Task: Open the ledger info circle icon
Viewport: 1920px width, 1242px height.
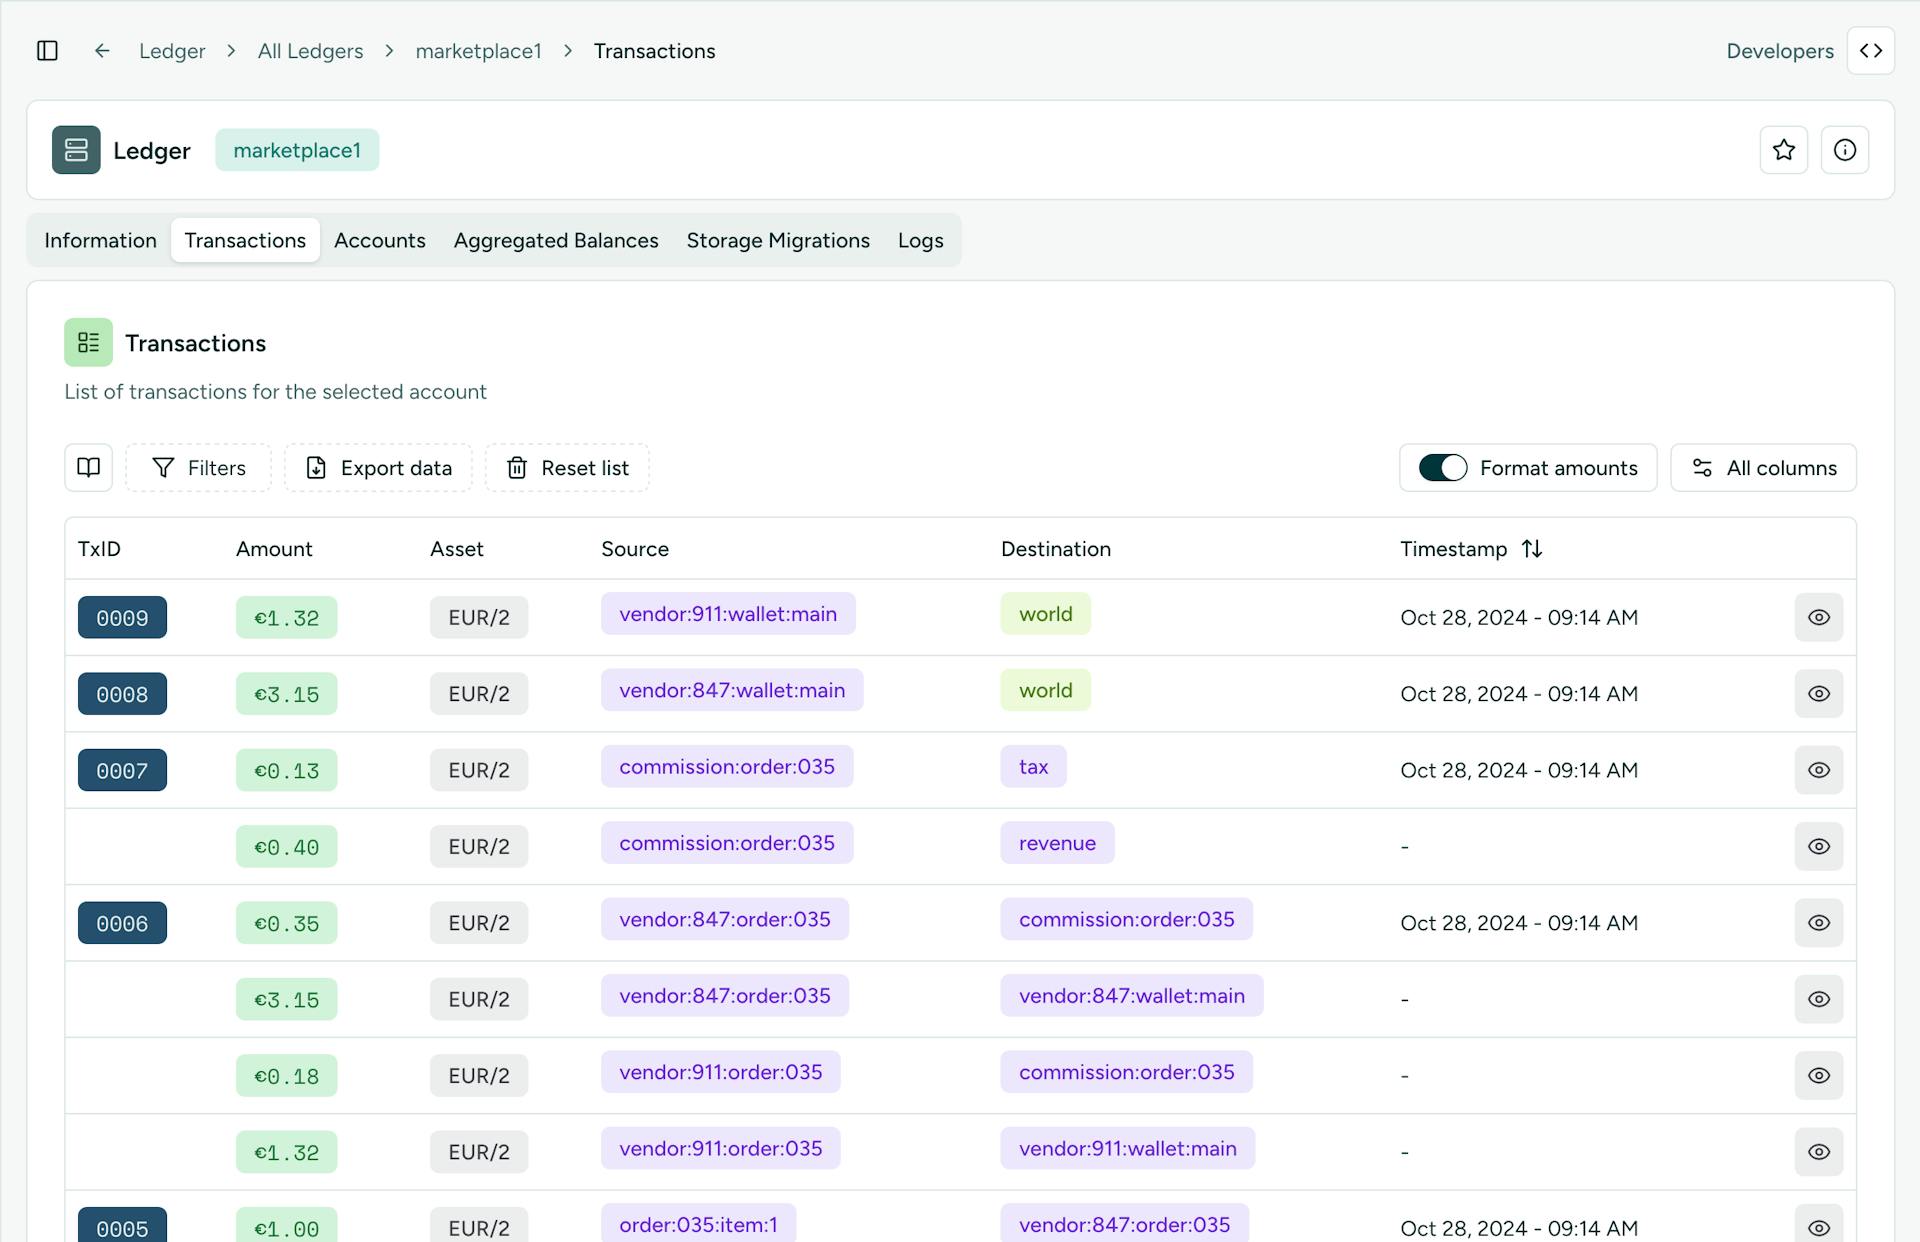Action: click(1844, 150)
